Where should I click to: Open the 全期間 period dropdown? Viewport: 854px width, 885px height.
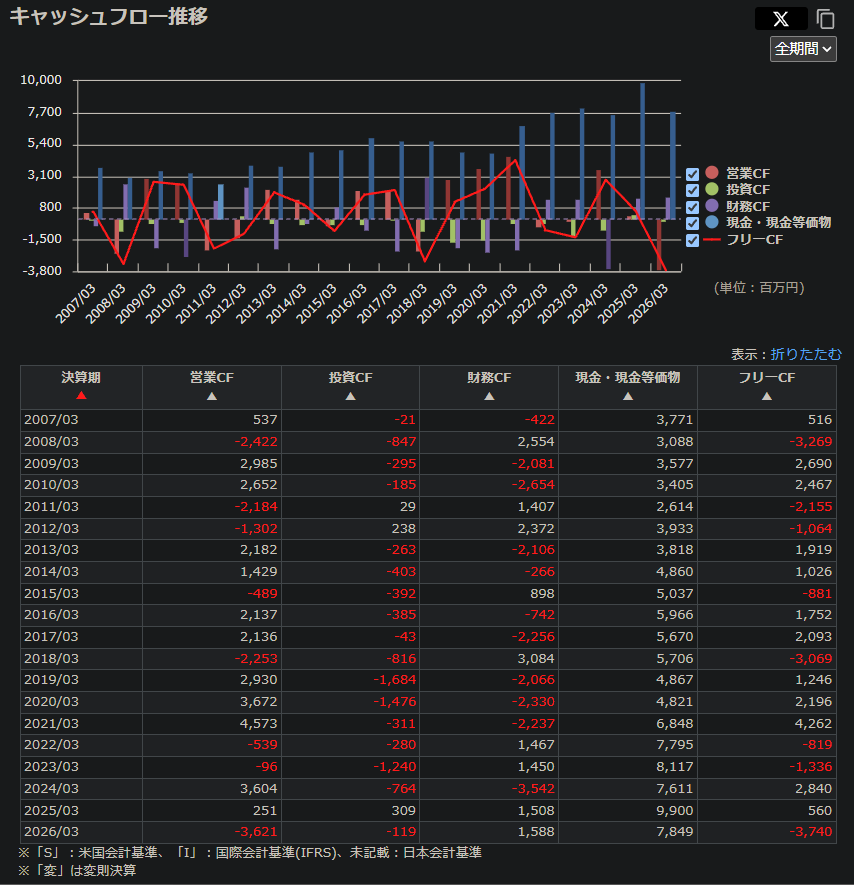pos(803,49)
